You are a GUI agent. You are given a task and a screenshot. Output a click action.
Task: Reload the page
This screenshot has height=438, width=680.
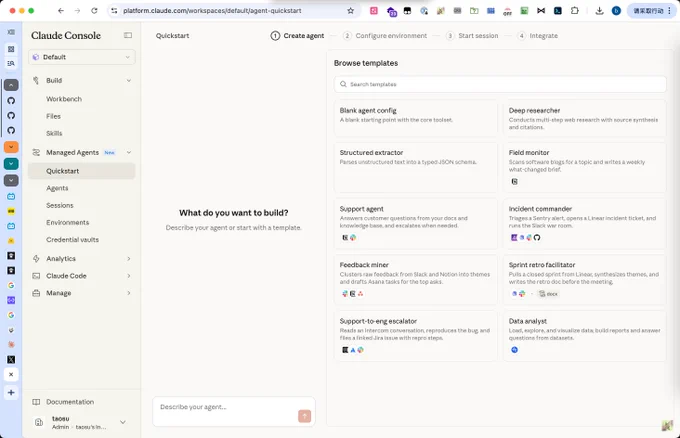94,11
